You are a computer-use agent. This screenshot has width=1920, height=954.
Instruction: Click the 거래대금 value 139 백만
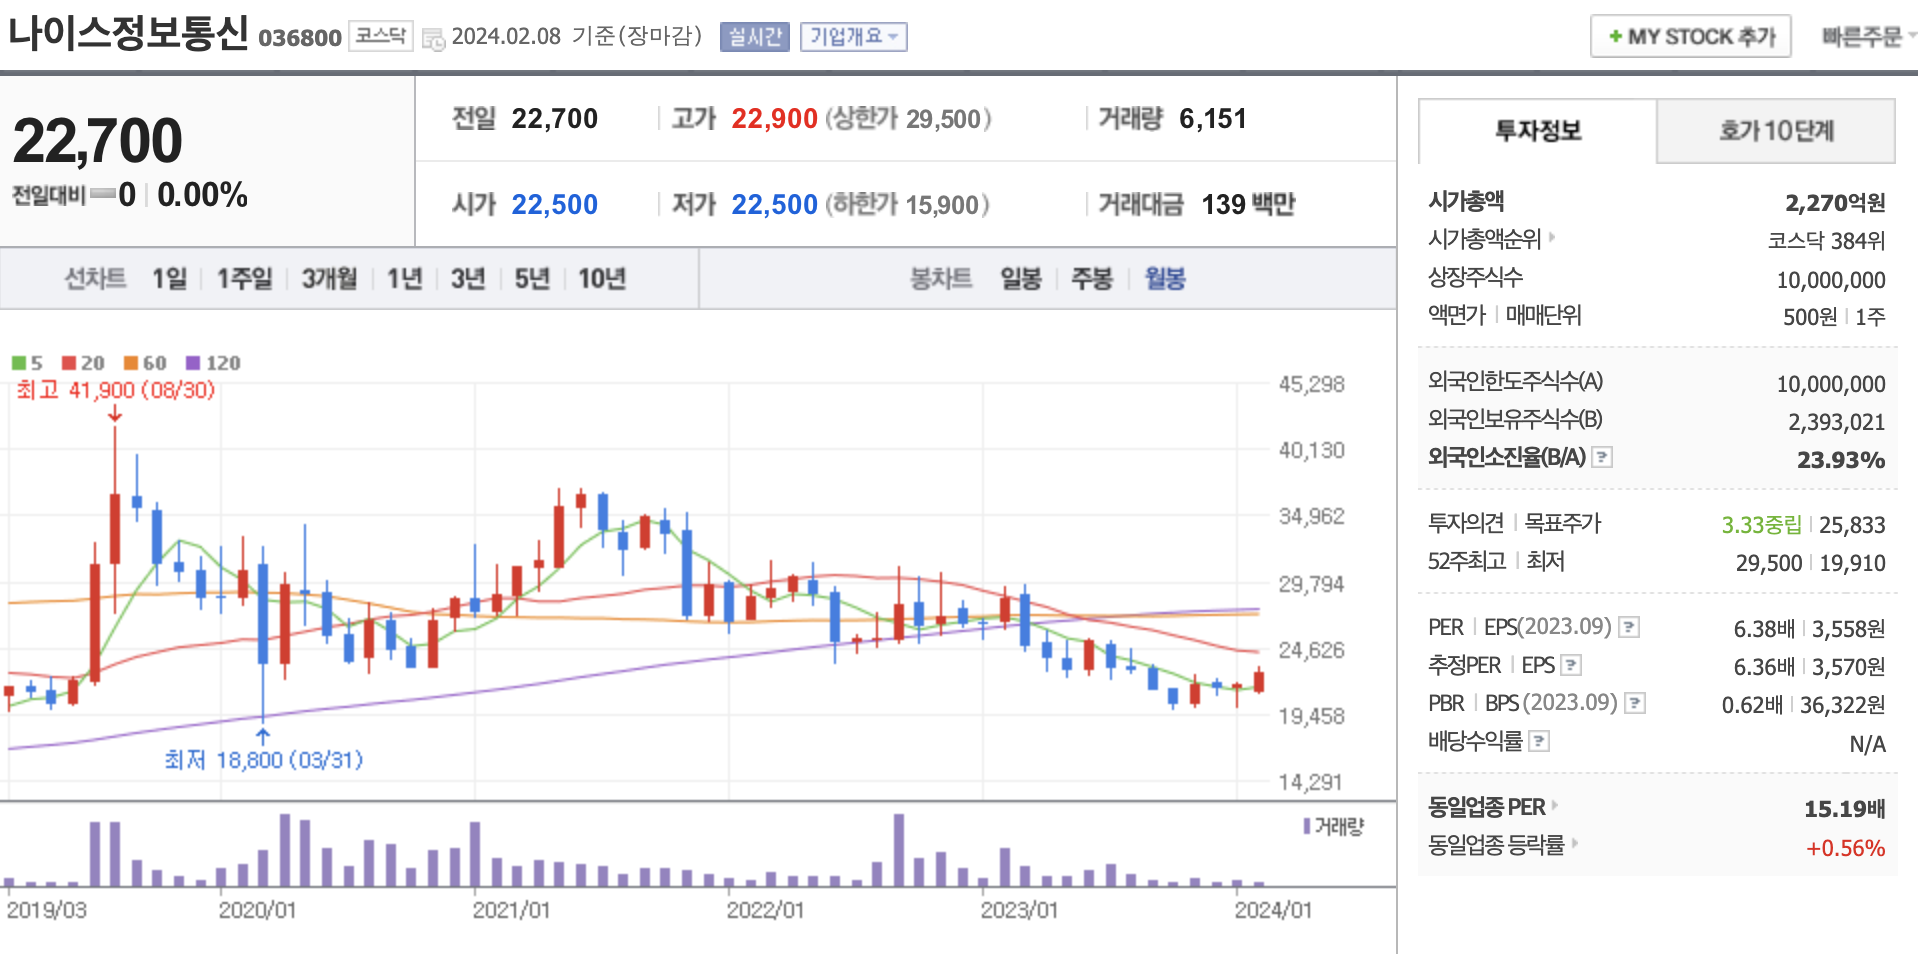[1248, 205]
